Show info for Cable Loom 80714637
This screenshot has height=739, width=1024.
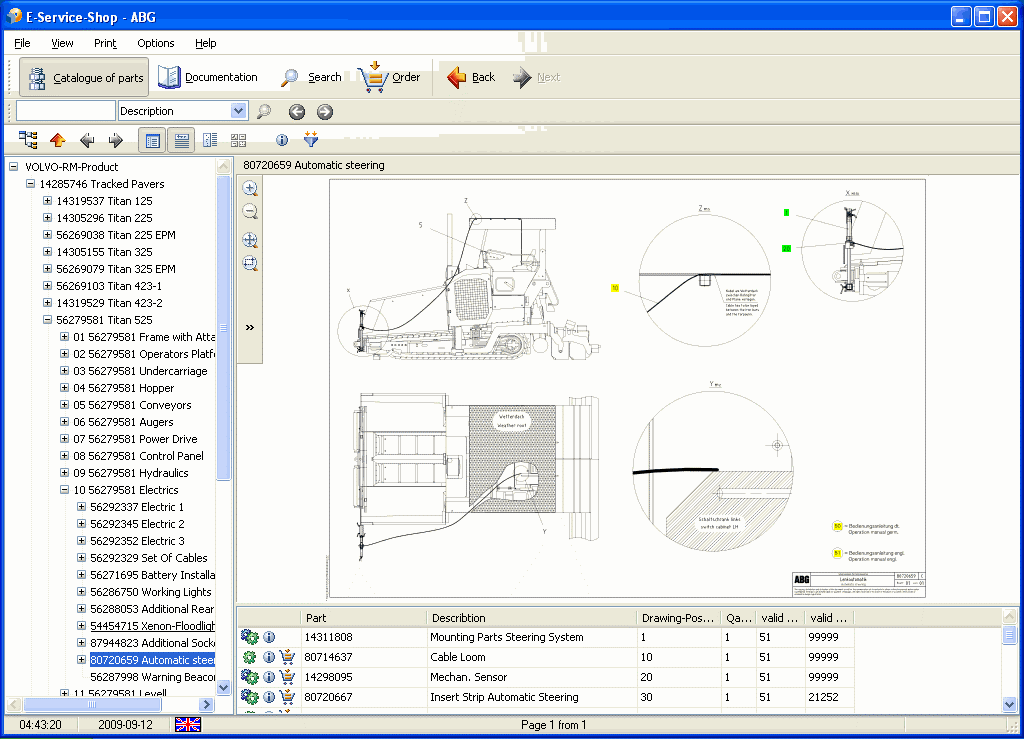coord(269,657)
